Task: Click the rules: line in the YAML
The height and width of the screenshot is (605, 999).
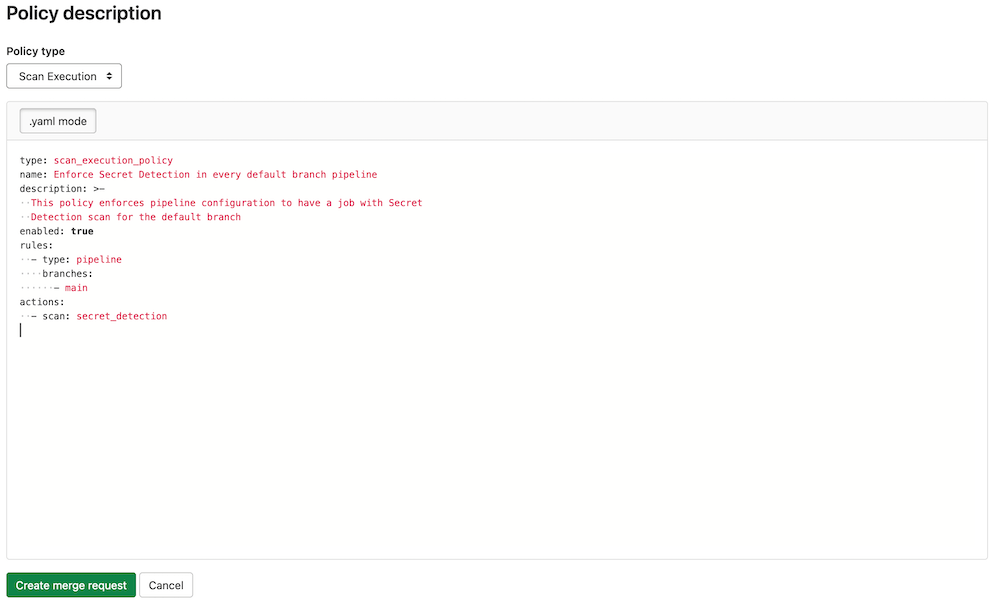Action: click(35, 245)
